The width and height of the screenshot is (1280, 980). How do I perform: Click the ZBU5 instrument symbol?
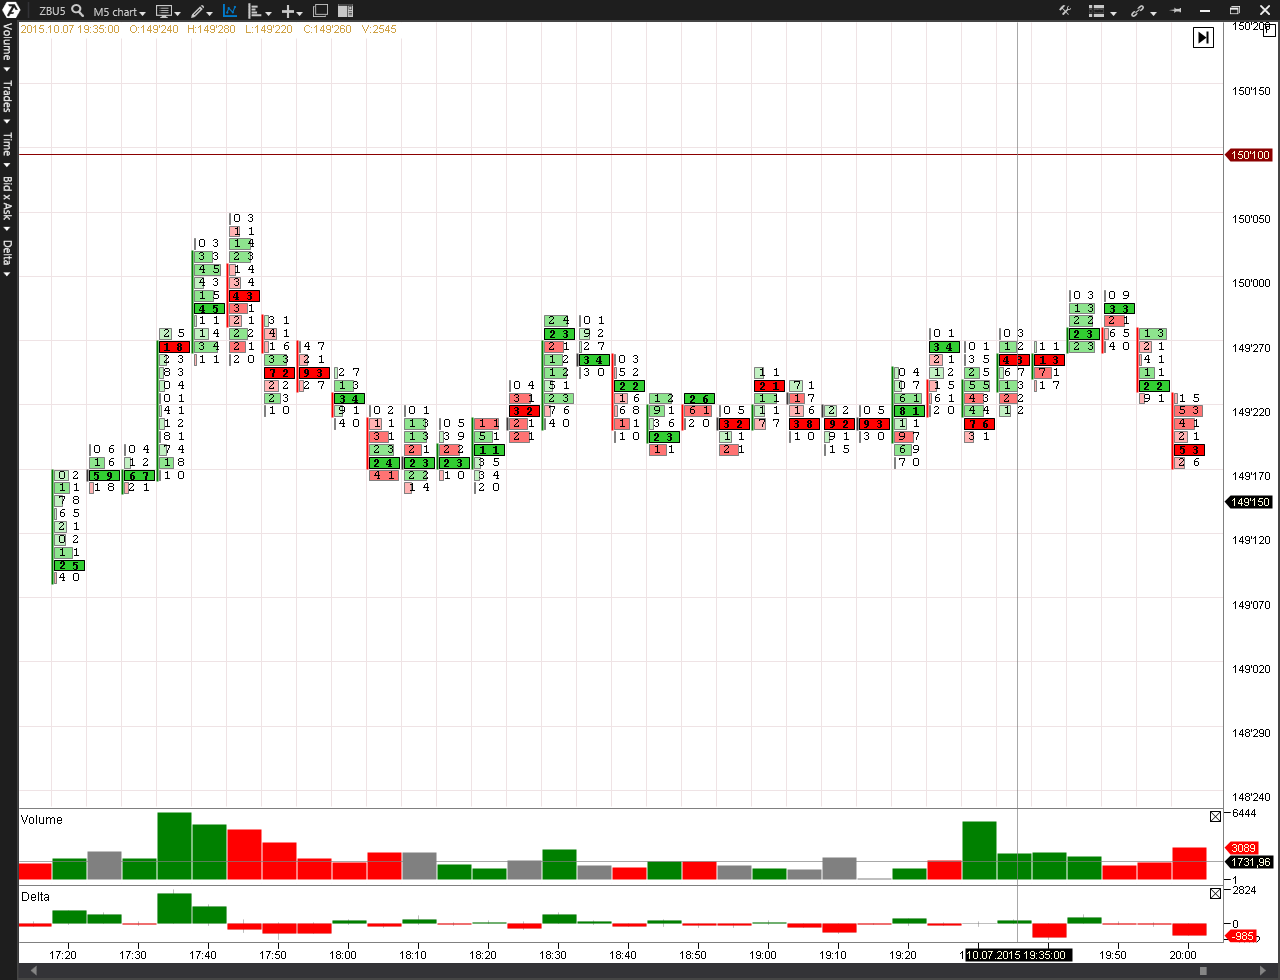pos(52,12)
